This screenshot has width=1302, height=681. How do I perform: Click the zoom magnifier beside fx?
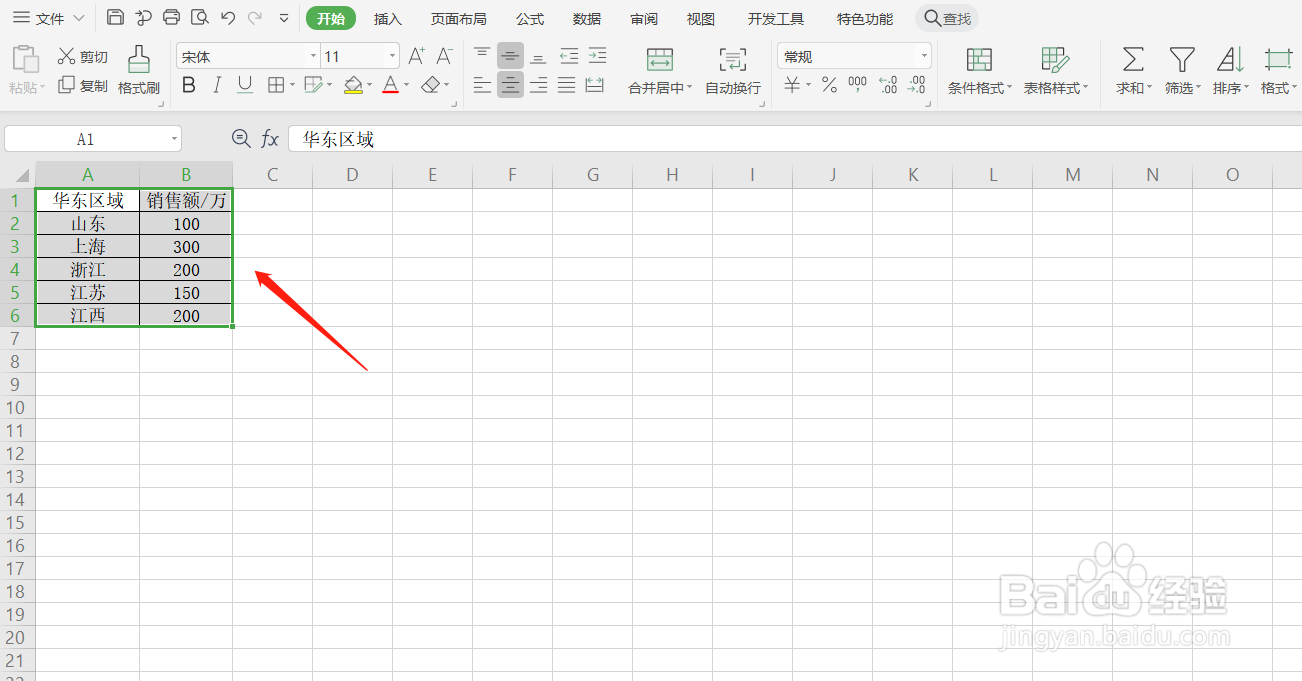coord(241,139)
